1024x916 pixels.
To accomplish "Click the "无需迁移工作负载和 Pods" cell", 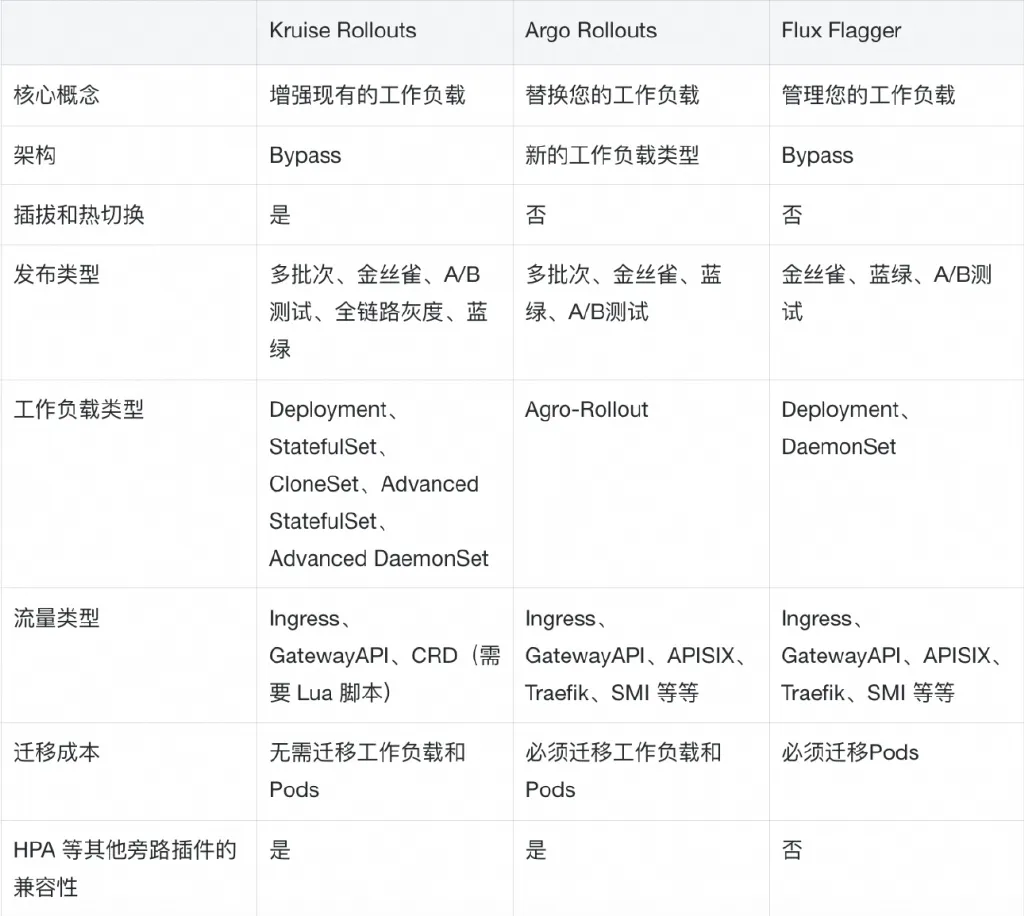I will [368, 770].
